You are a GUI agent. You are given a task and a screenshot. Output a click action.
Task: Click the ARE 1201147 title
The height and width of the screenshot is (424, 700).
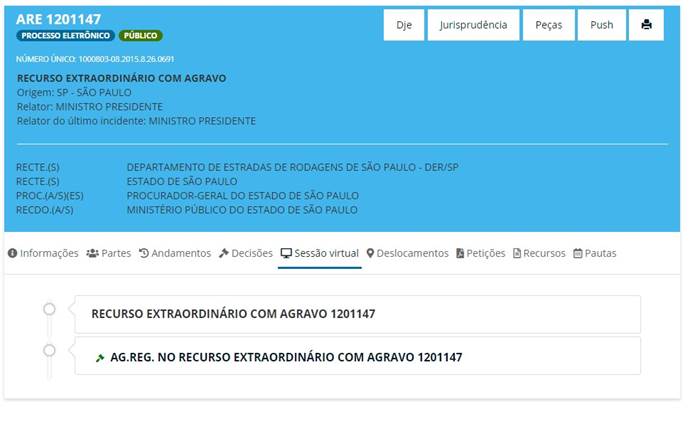click(x=58, y=19)
